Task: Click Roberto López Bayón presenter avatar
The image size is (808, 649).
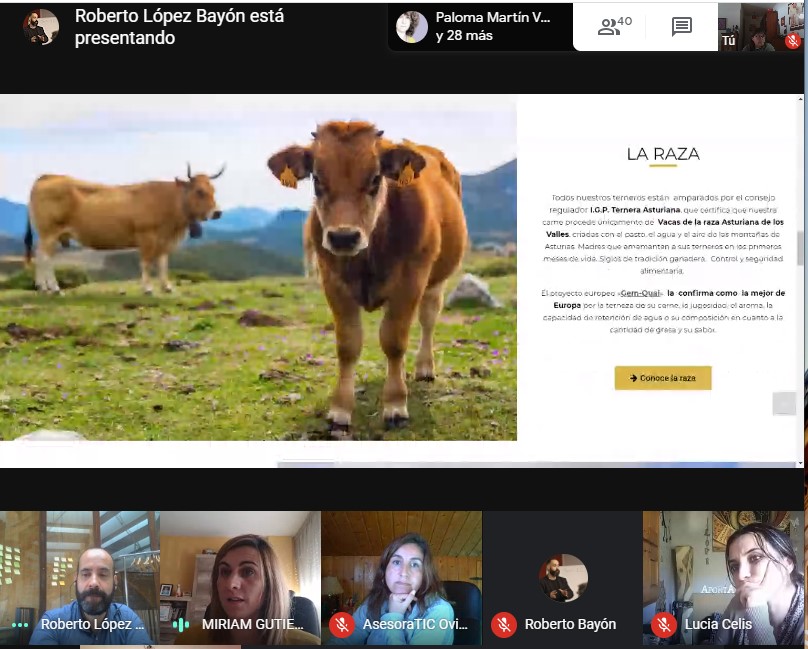Action: 41,27
